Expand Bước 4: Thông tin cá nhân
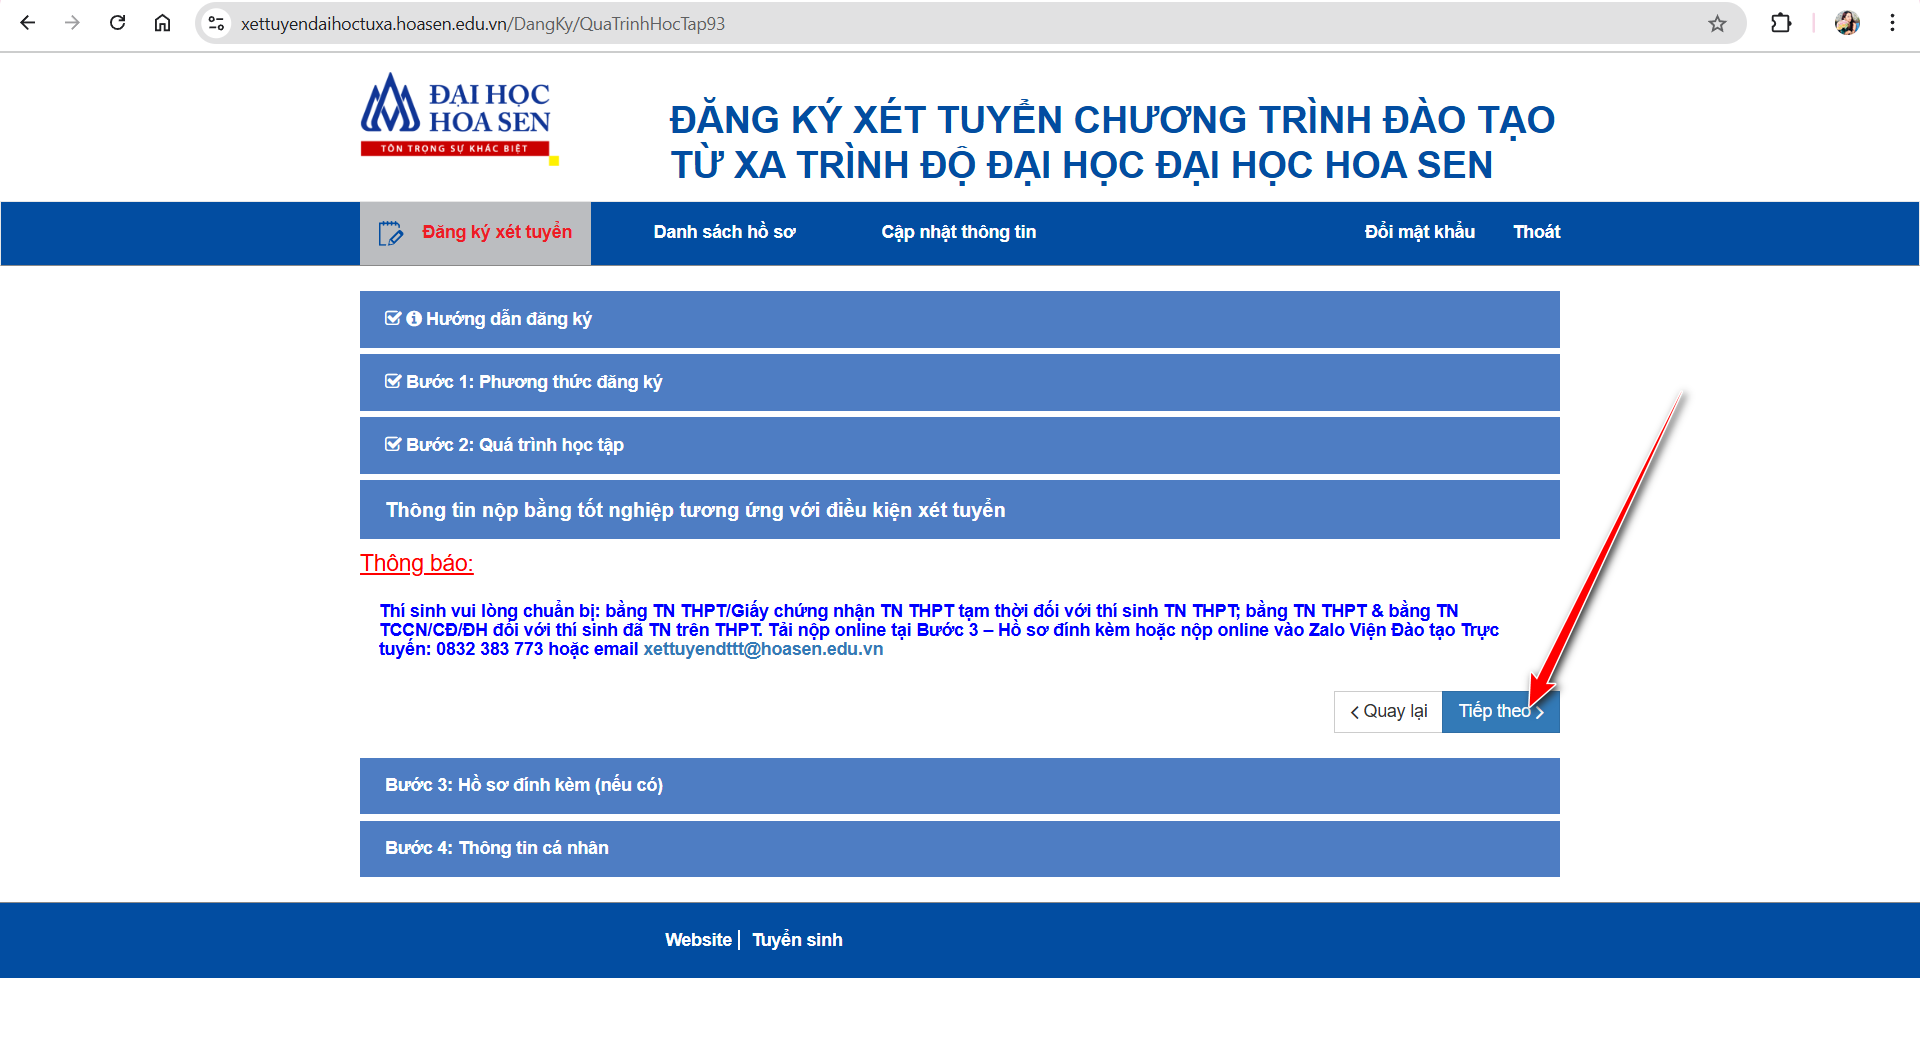The image size is (1920, 1039). 496,848
